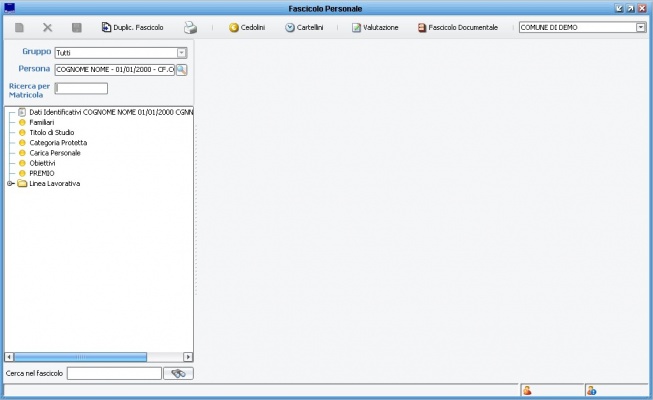
Task: Click the orange user icon in status bar
Action: coord(527,390)
